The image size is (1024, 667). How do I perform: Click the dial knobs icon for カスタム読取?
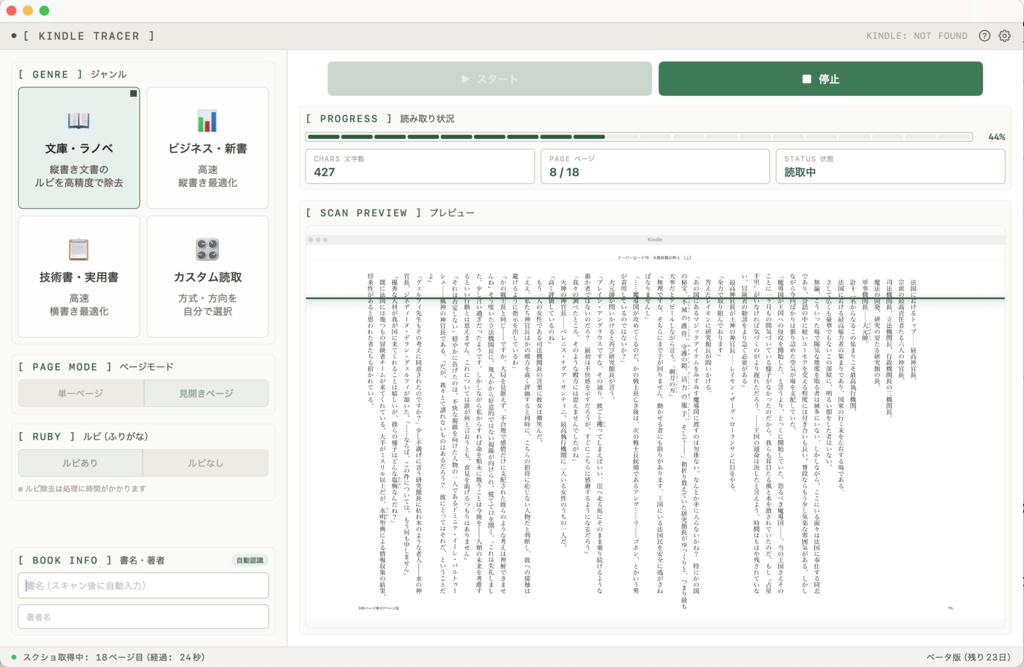click(x=207, y=249)
